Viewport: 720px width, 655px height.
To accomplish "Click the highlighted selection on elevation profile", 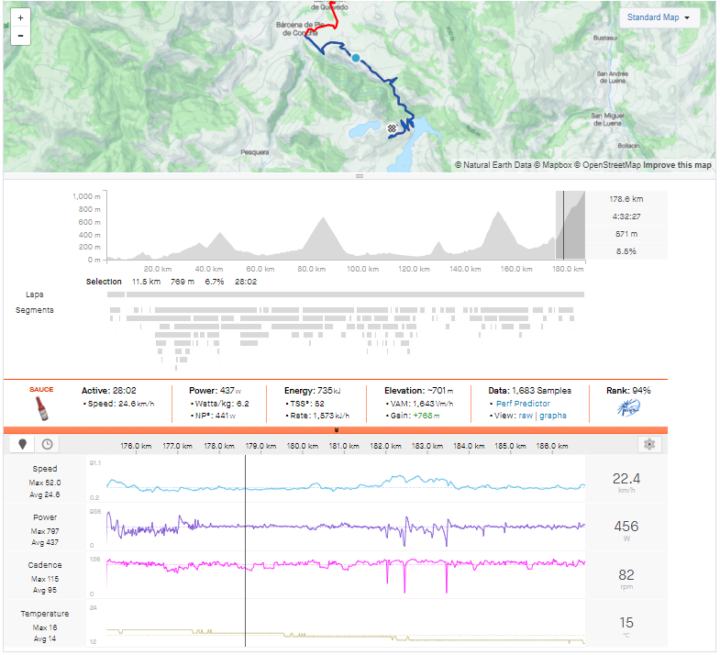I will click(569, 226).
